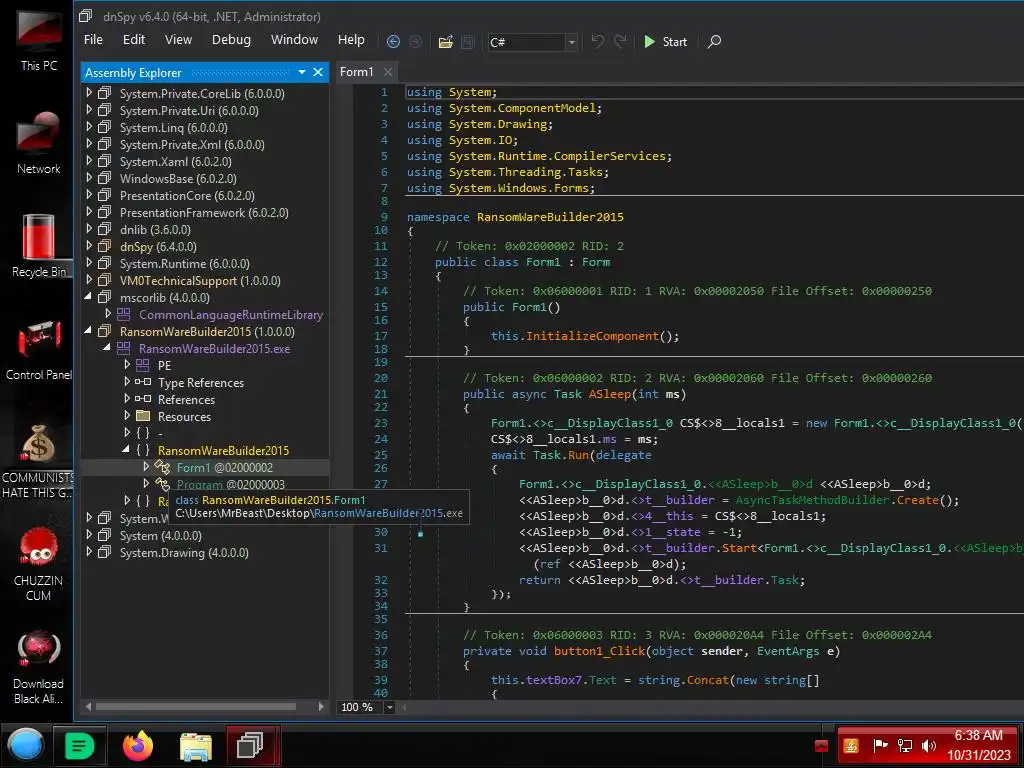Click the Open file folder icon
The height and width of the screenshot is (768, 1024).
click(445, 42)
